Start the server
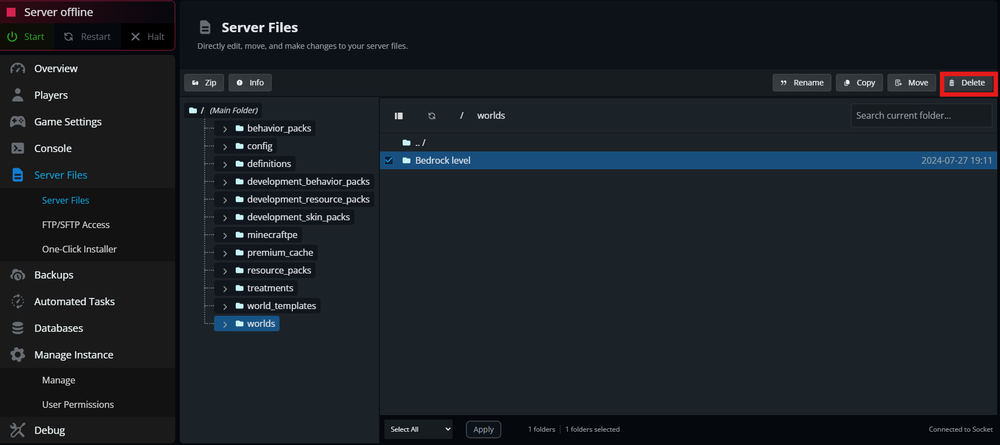This screenshot has width=1000, height=445. click(x=27, y=37)
